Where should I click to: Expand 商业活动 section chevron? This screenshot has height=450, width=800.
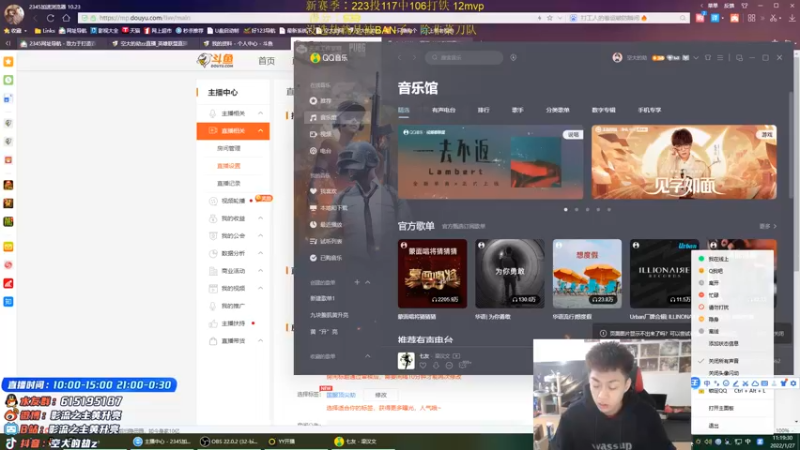261,270
